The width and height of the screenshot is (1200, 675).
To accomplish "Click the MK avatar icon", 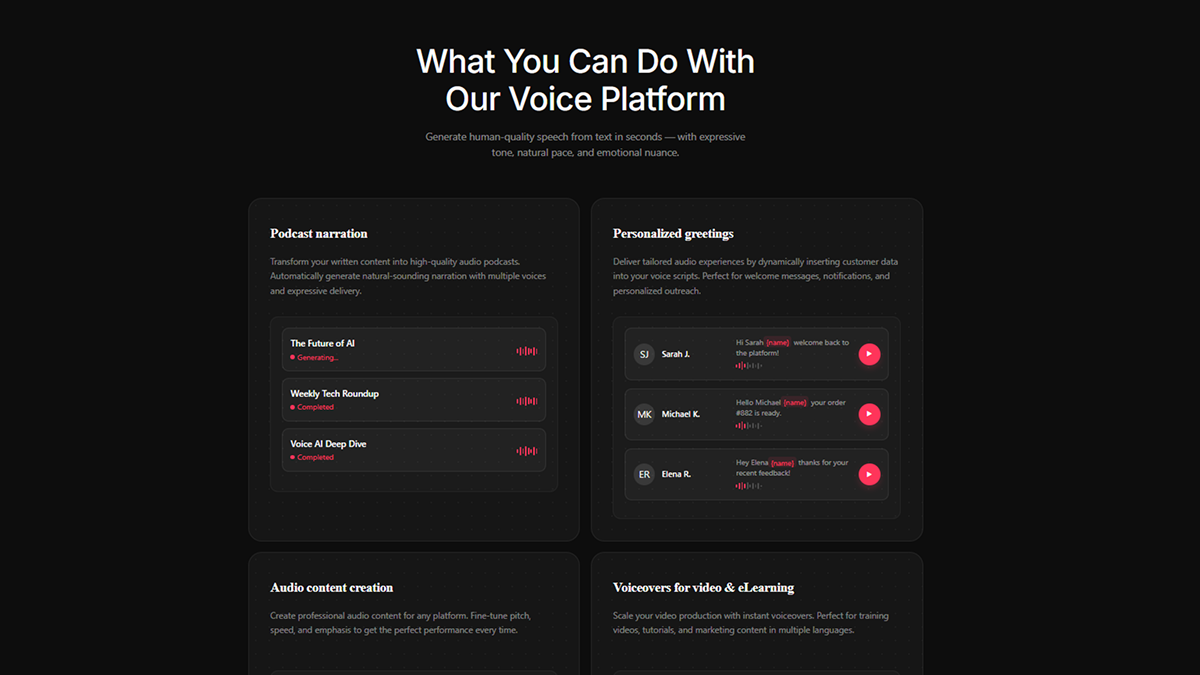I will pos(644,414).
